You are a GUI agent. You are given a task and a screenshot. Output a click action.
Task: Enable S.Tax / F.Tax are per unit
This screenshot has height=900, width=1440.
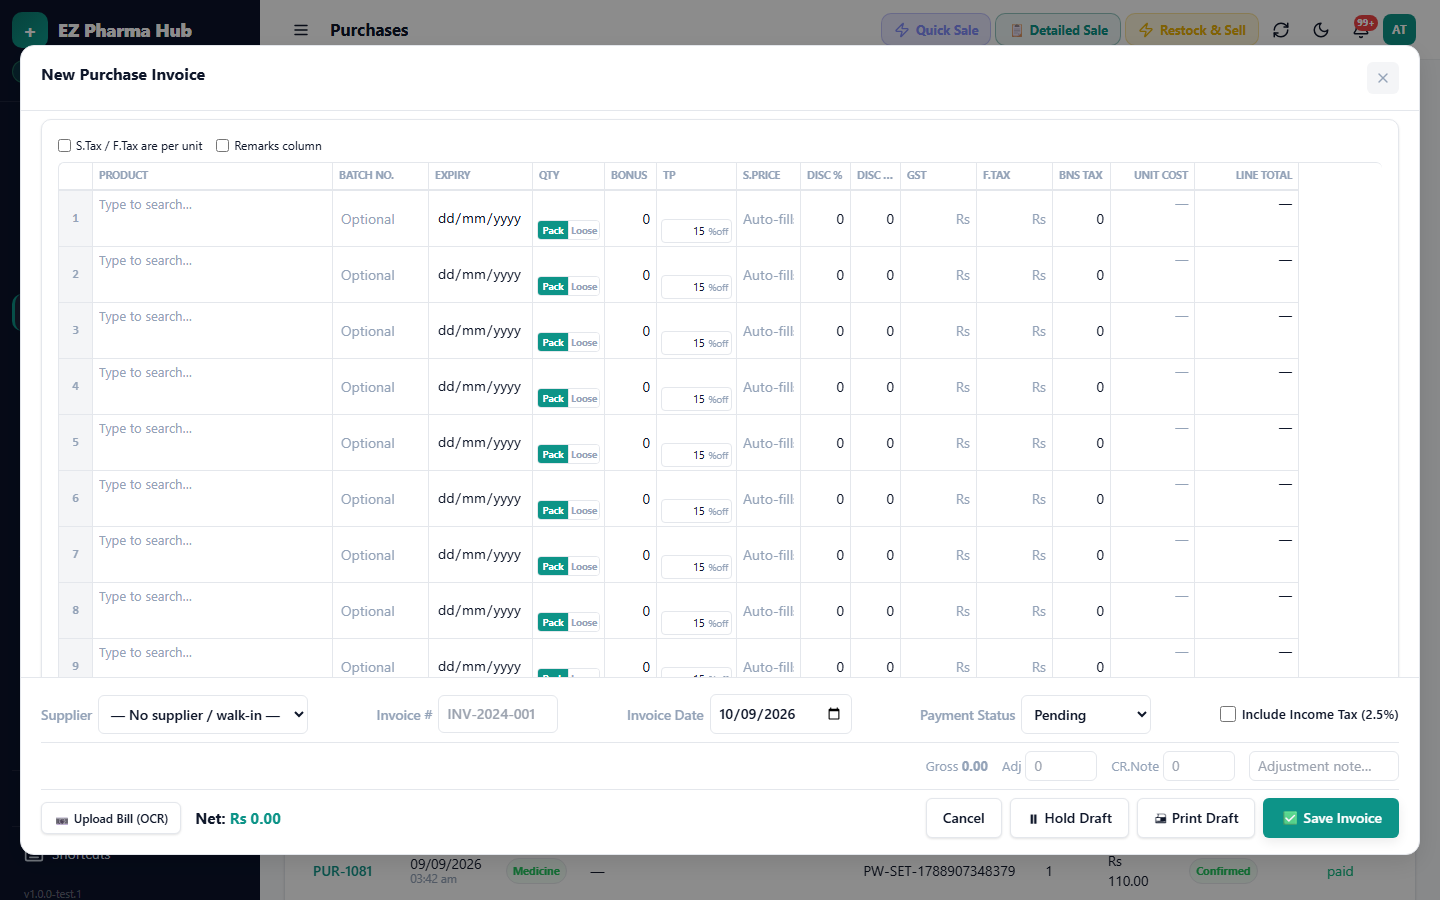pos(65,146)
